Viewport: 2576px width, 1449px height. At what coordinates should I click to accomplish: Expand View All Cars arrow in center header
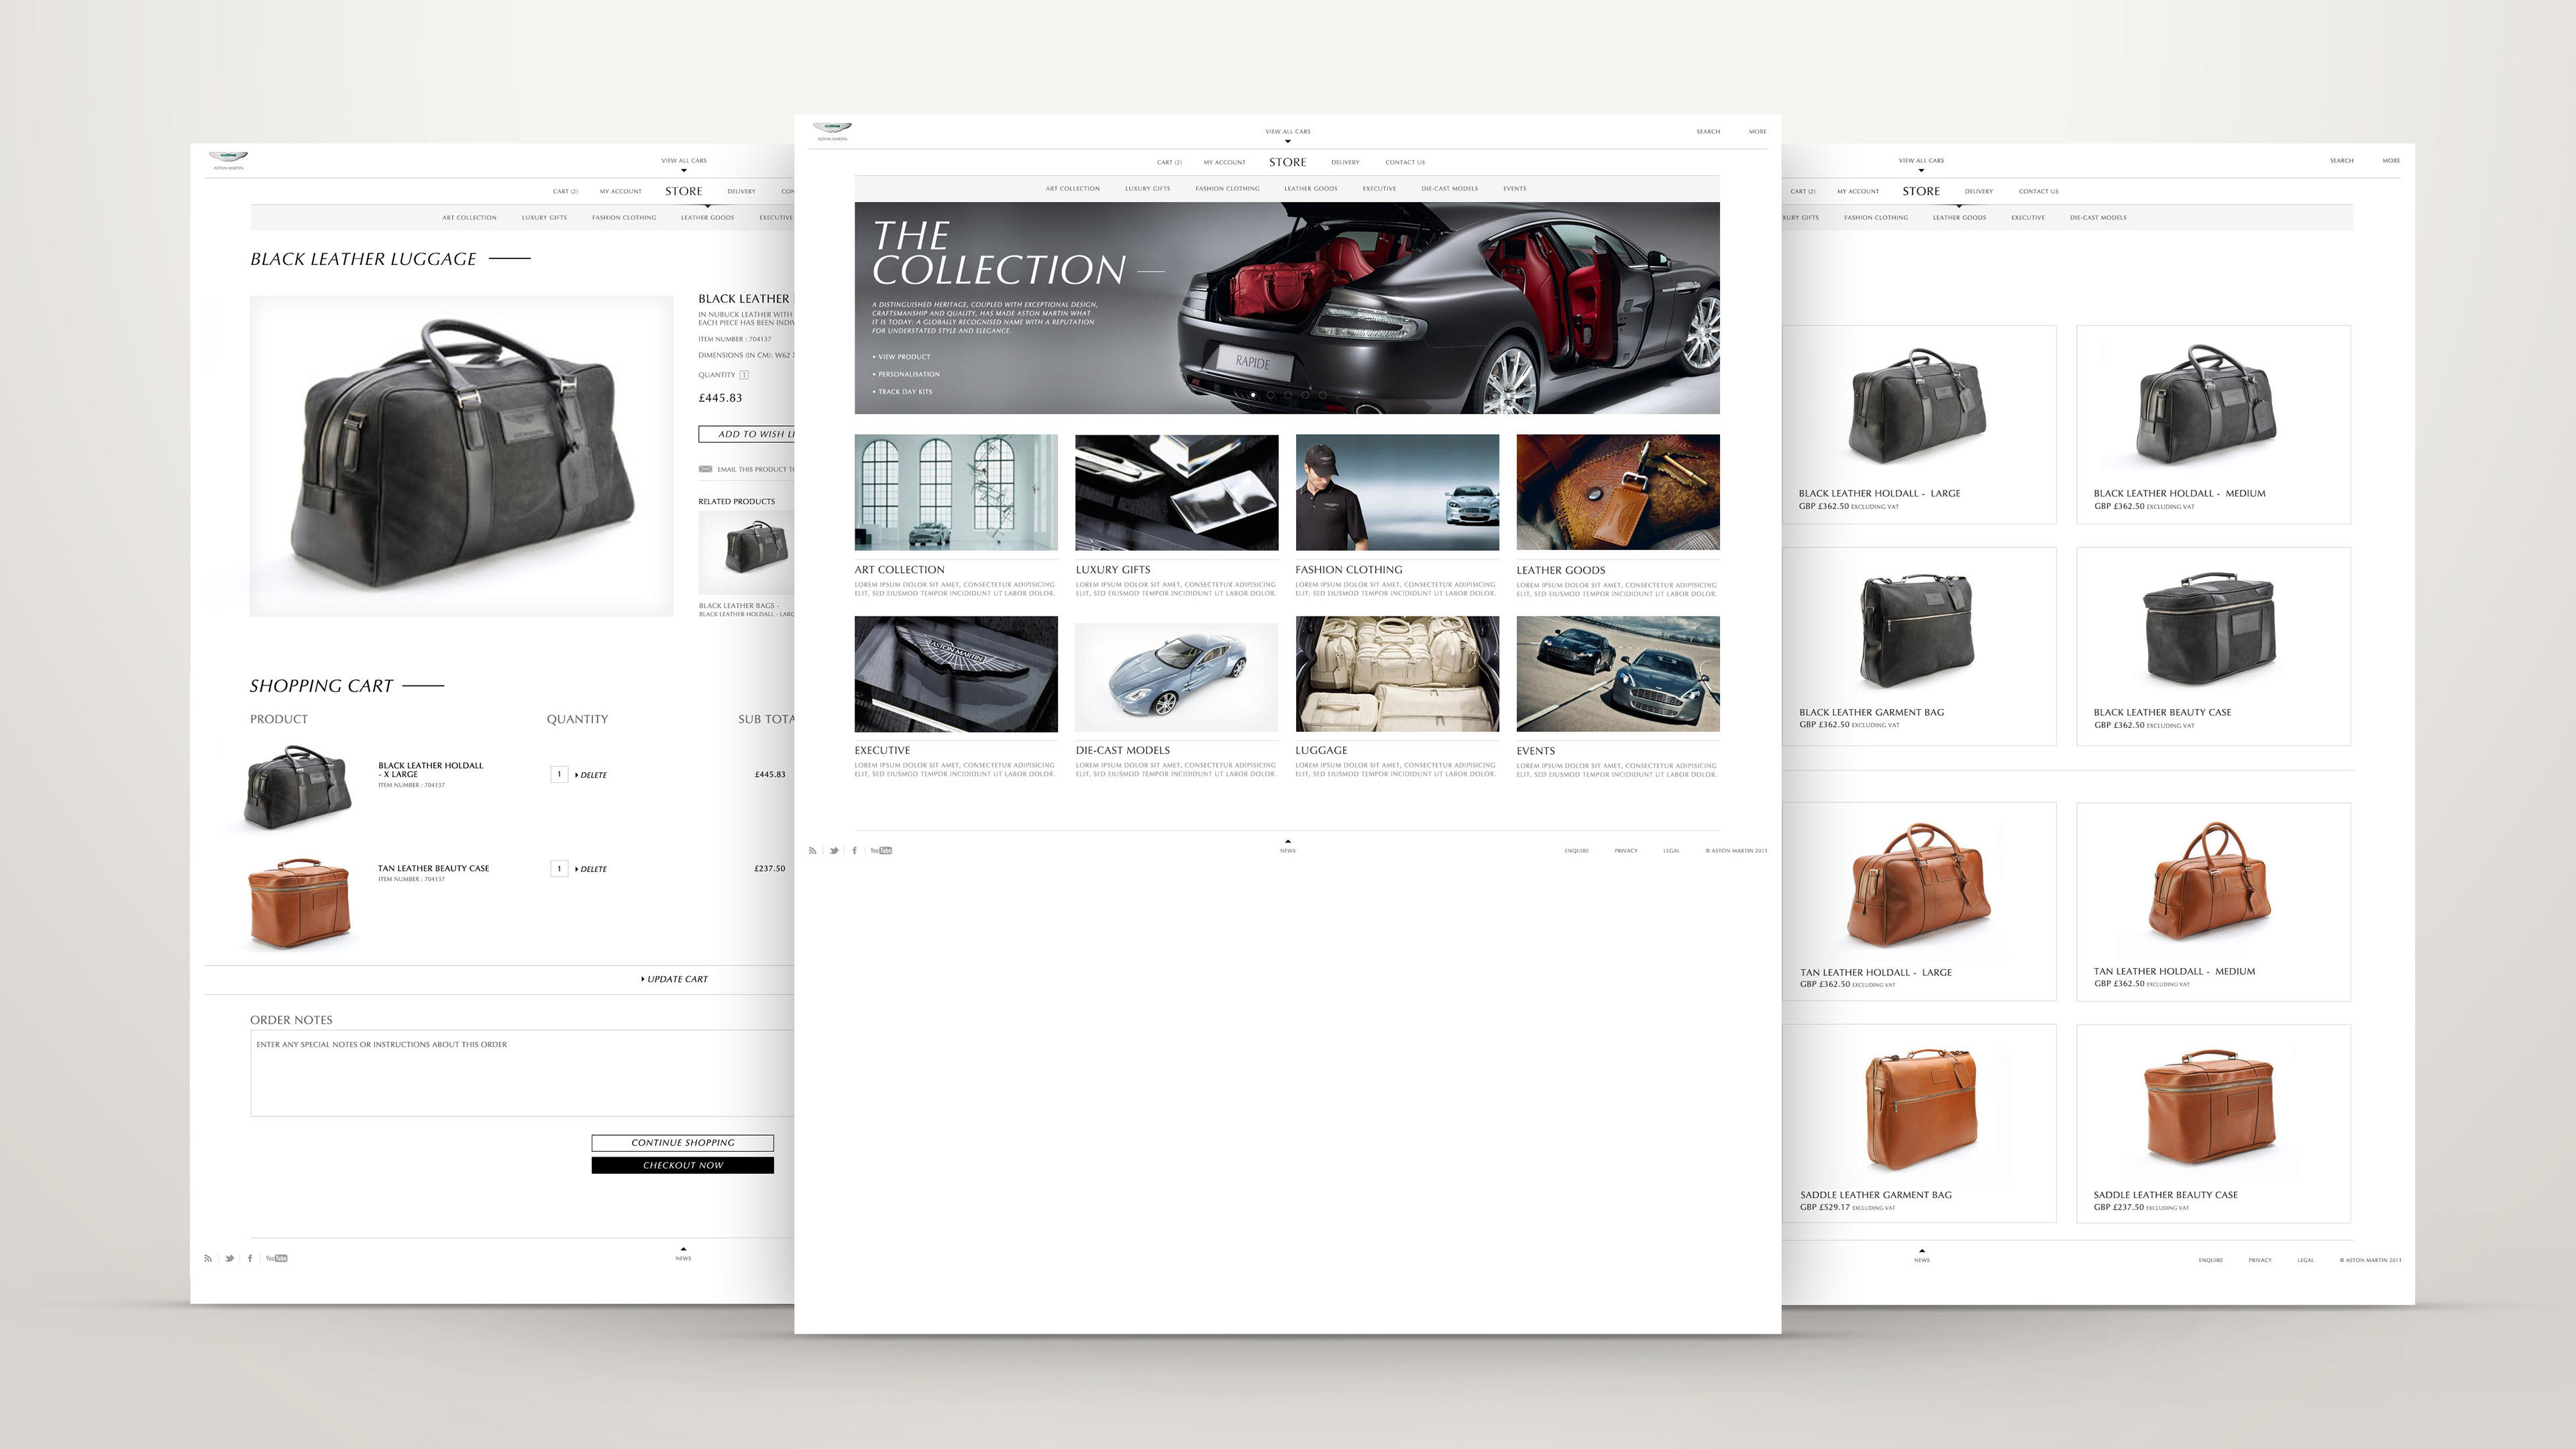pos(1287,141)
